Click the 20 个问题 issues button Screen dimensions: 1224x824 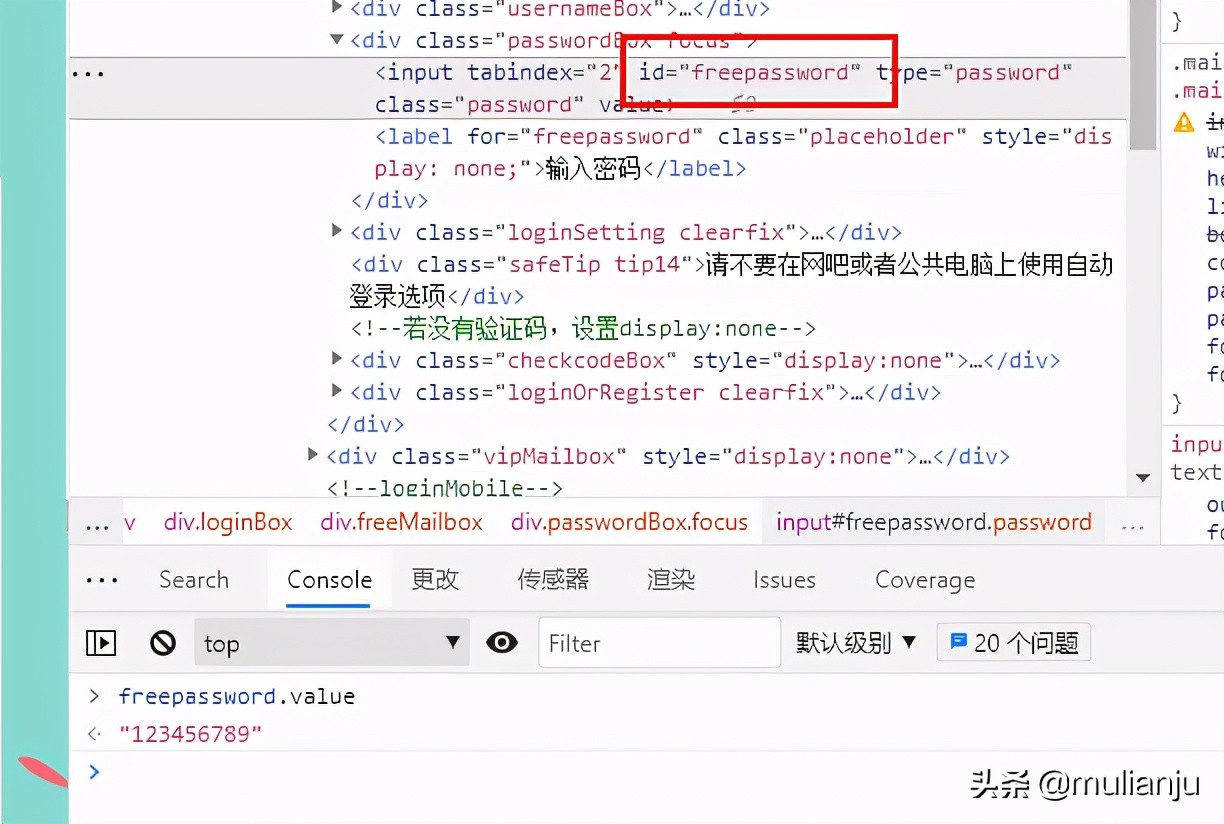coord(1013,643)
